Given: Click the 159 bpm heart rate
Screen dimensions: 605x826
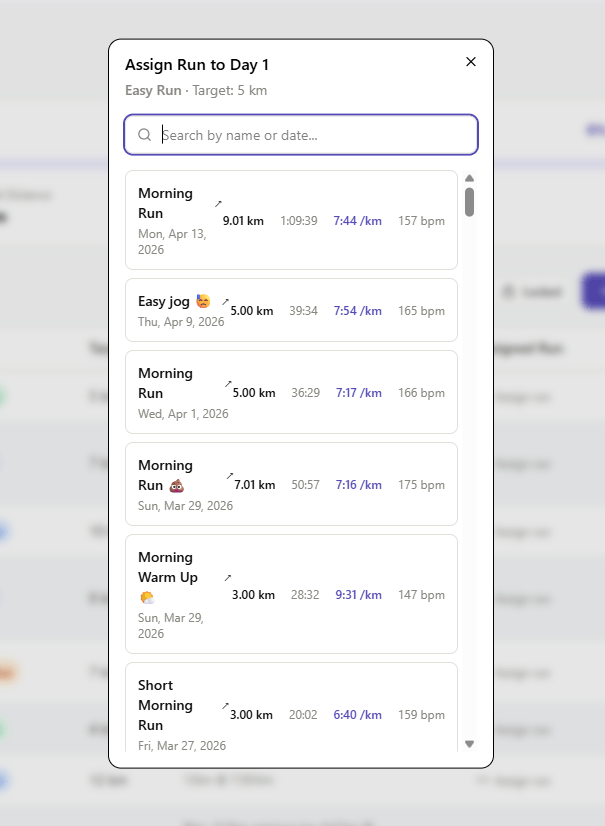Looking at the screenshot, I should tap(421, 715).
